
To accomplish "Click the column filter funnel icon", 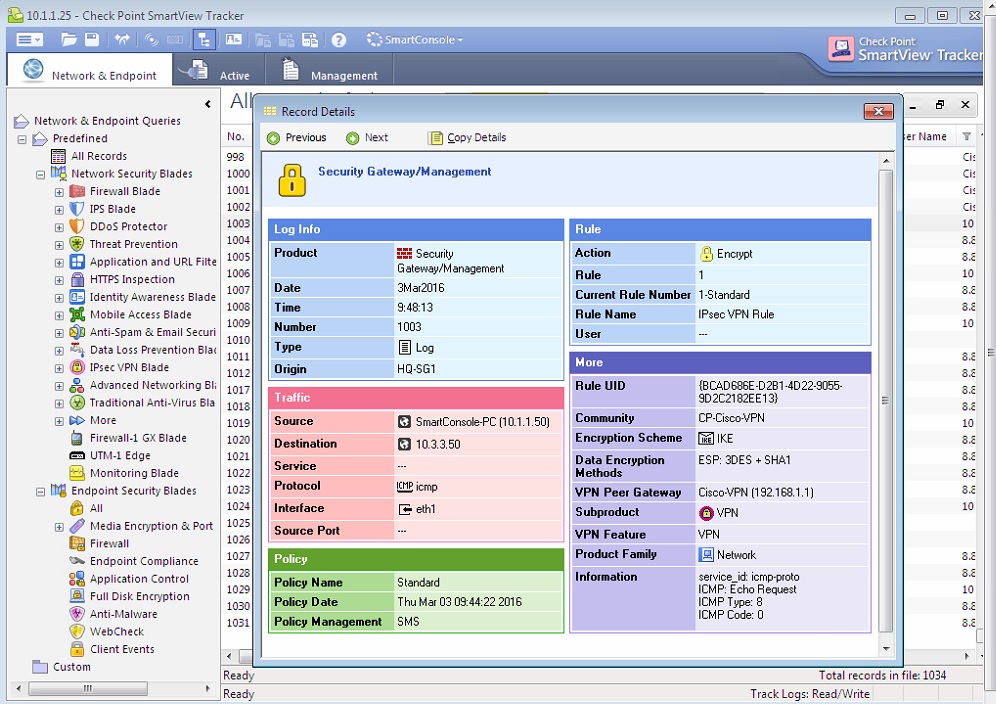I will (966, 137).
